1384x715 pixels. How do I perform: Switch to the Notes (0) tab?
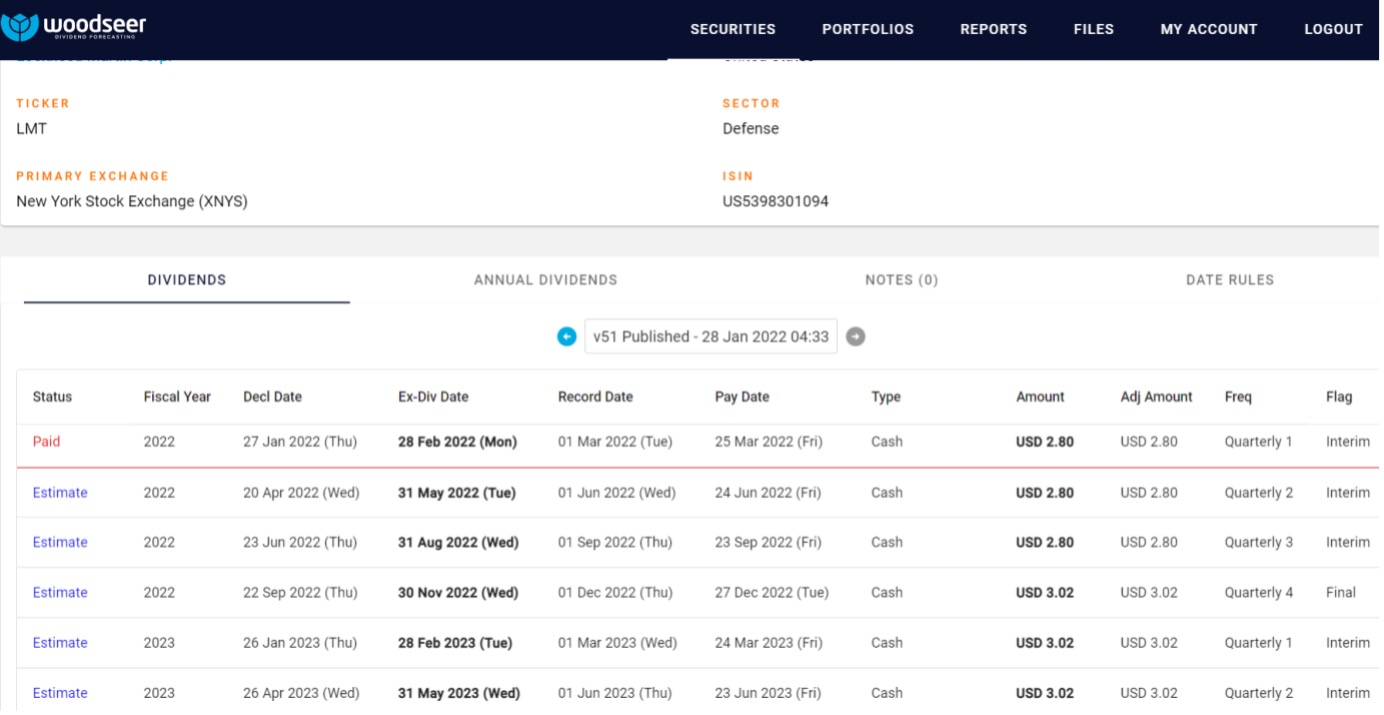[x=902, y=280]
